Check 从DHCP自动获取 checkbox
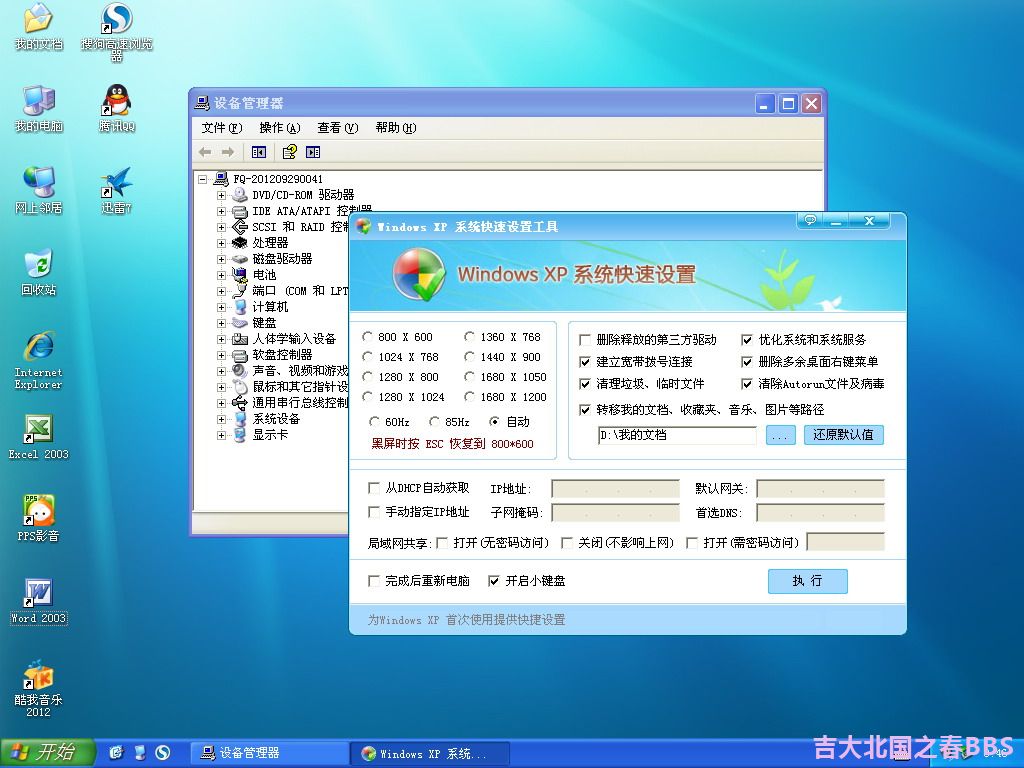The height and width of the screenshot is (768, 1024). (374, 488)
